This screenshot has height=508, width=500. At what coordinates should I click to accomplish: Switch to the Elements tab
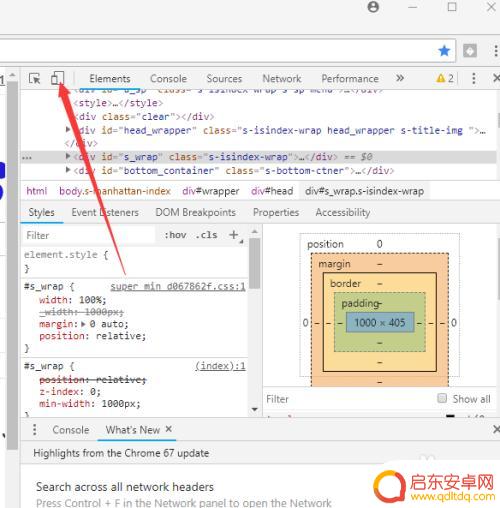point(110,79)
